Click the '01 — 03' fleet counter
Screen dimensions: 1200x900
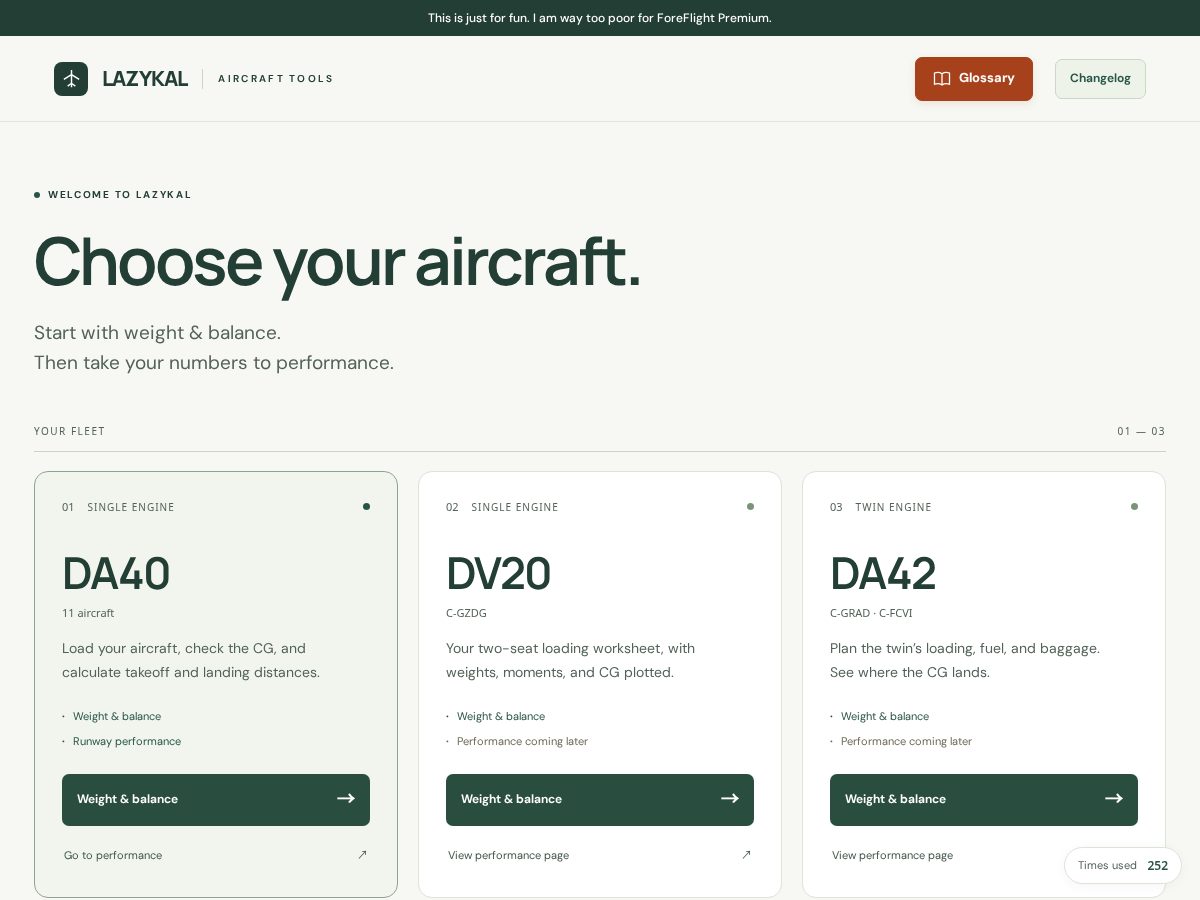pos(1141,432)
